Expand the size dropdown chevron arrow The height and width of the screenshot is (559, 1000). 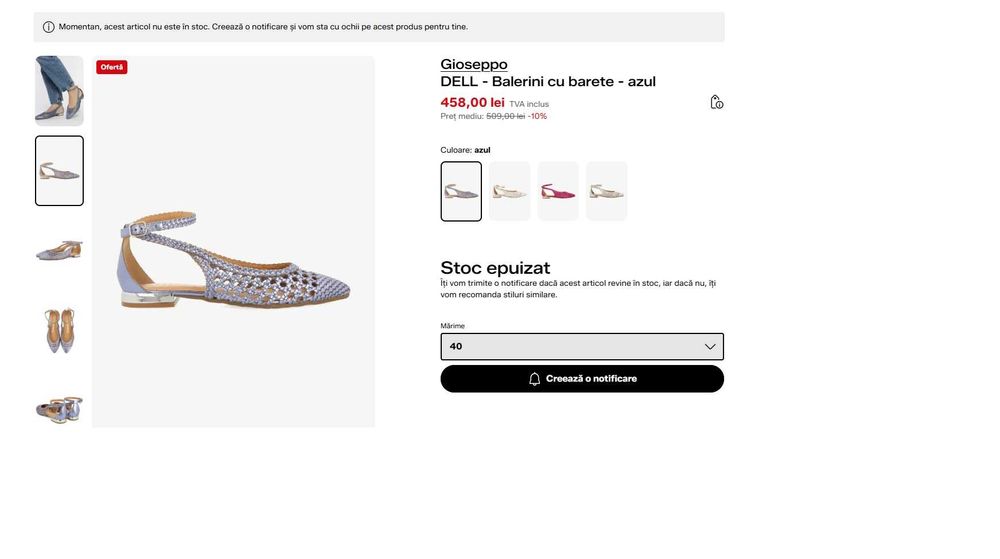click(710, 347)
